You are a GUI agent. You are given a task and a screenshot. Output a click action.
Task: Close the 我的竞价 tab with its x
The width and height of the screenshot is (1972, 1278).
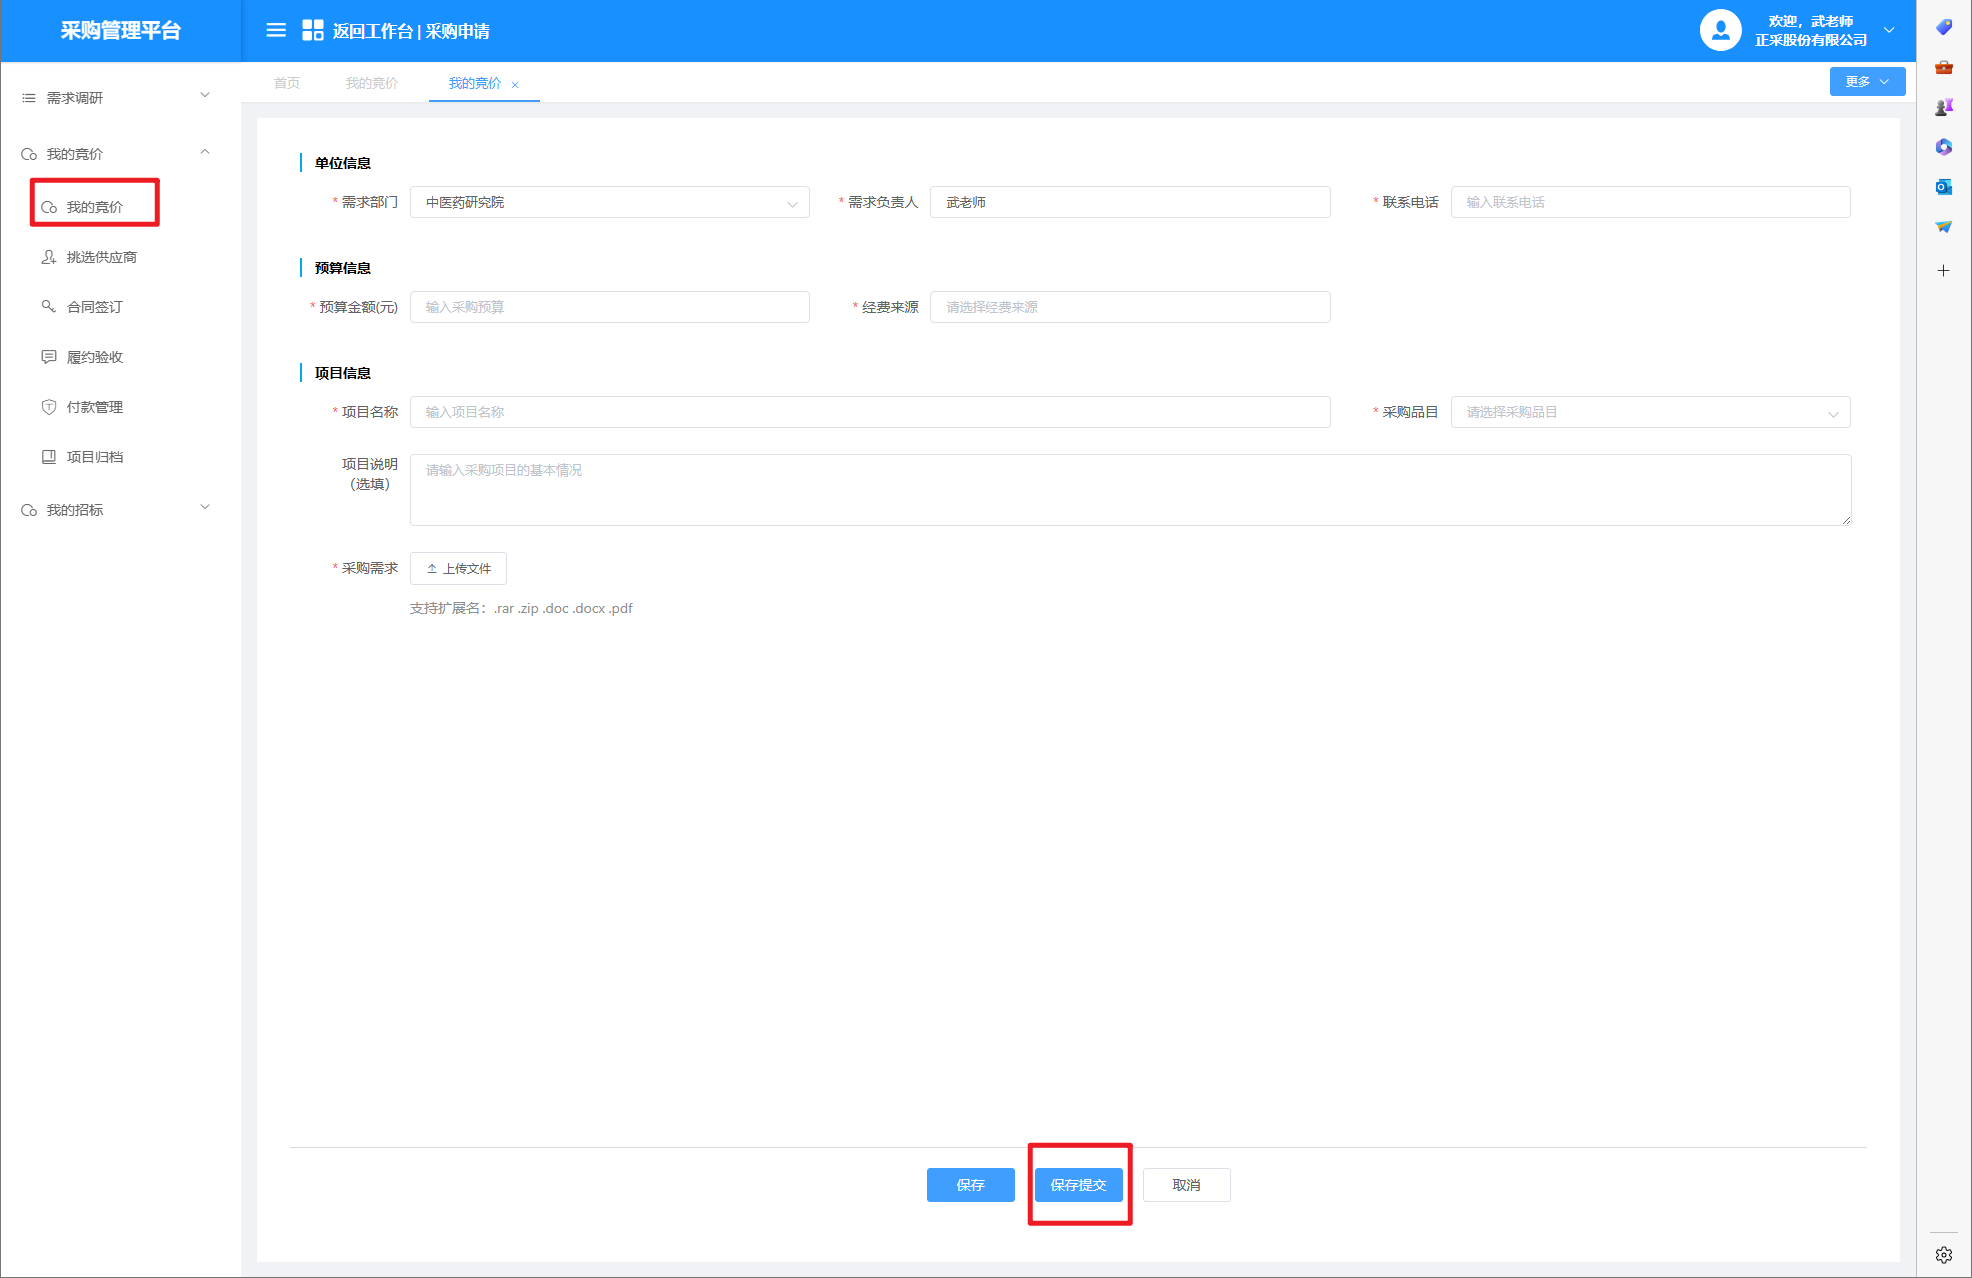pyautogui.click(x=515, y=85)
